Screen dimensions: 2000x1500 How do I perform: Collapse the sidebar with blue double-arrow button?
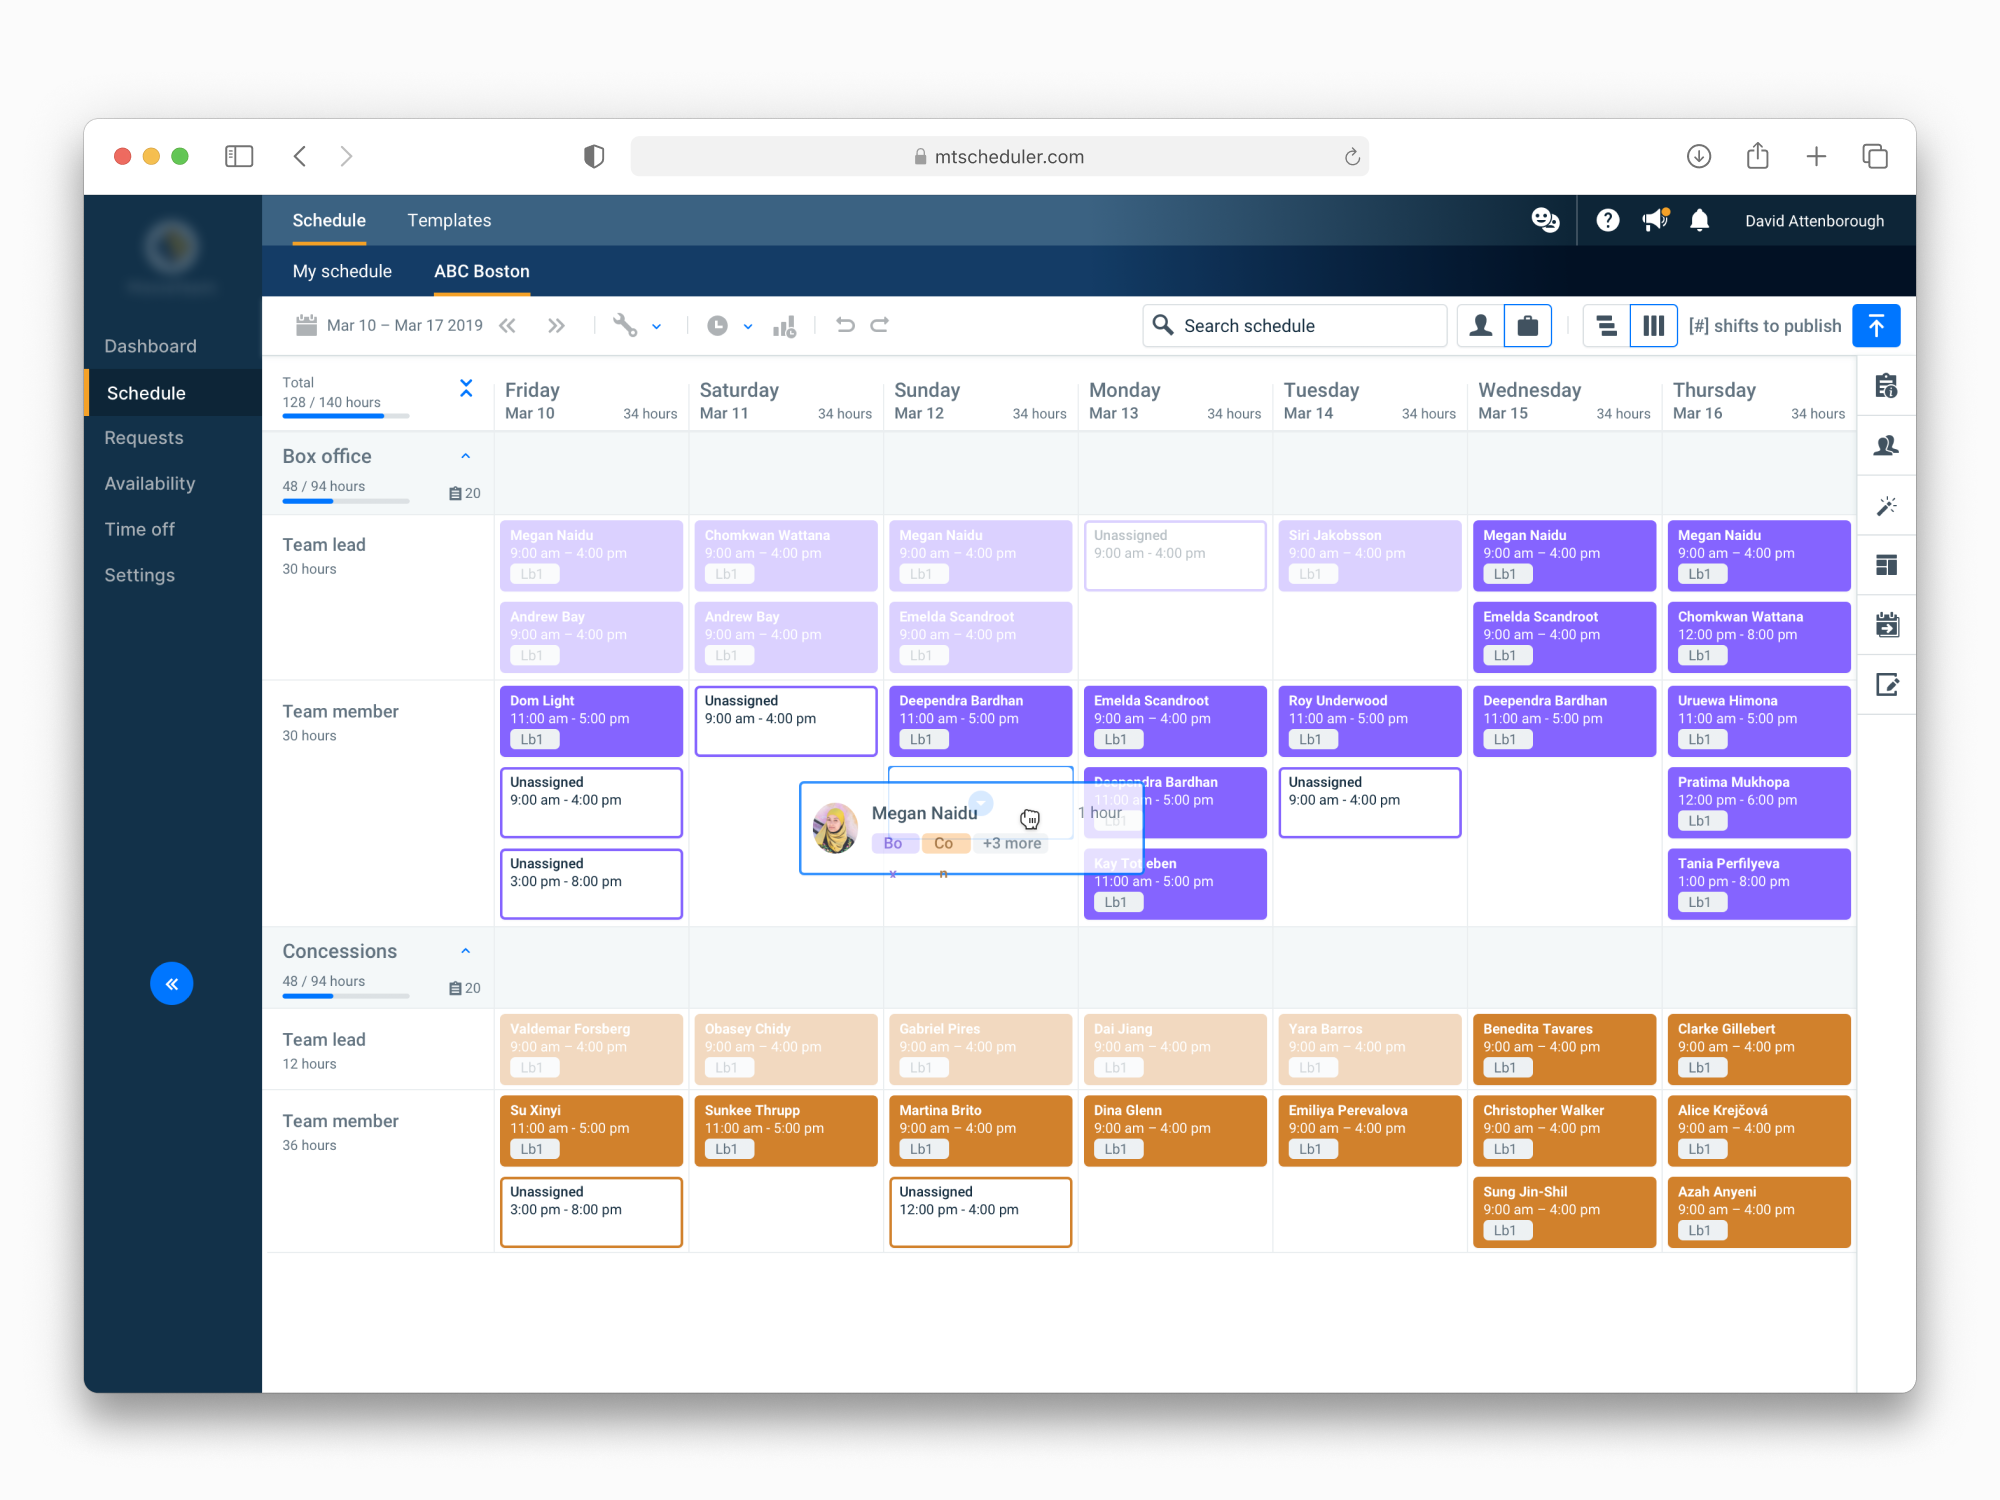(x=172, y=984)
